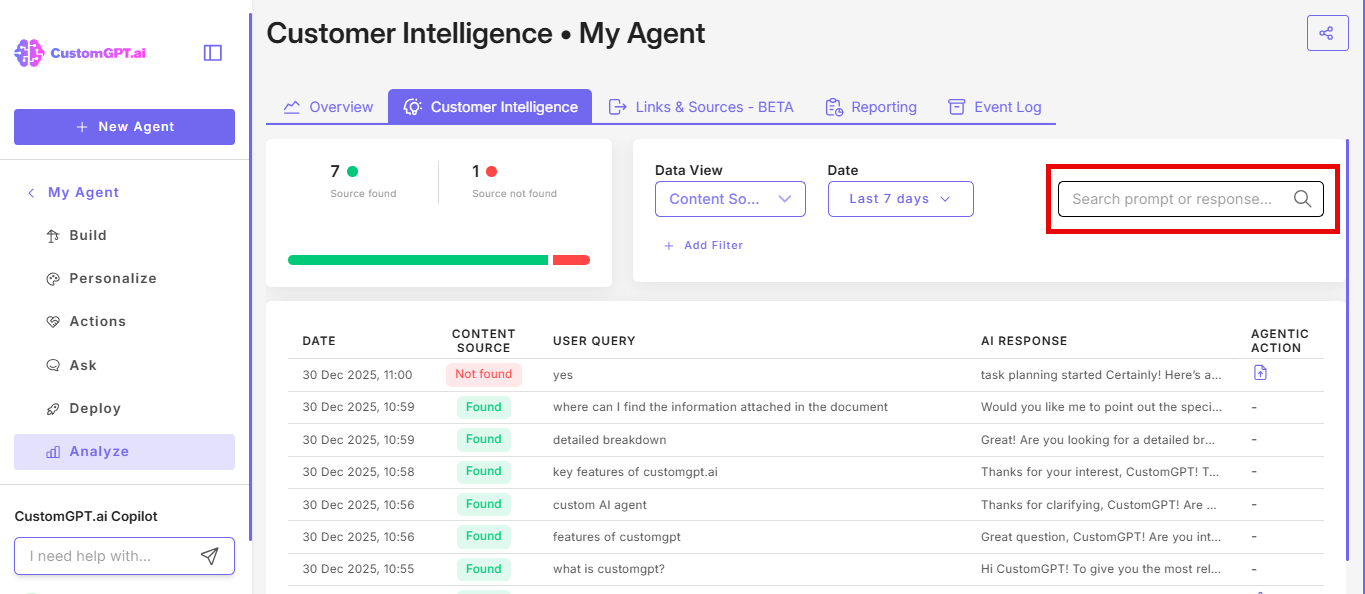This screenshot has width=1365, height=594.
Task: Click the '7 Source found' counter
Action: point(363,181)
